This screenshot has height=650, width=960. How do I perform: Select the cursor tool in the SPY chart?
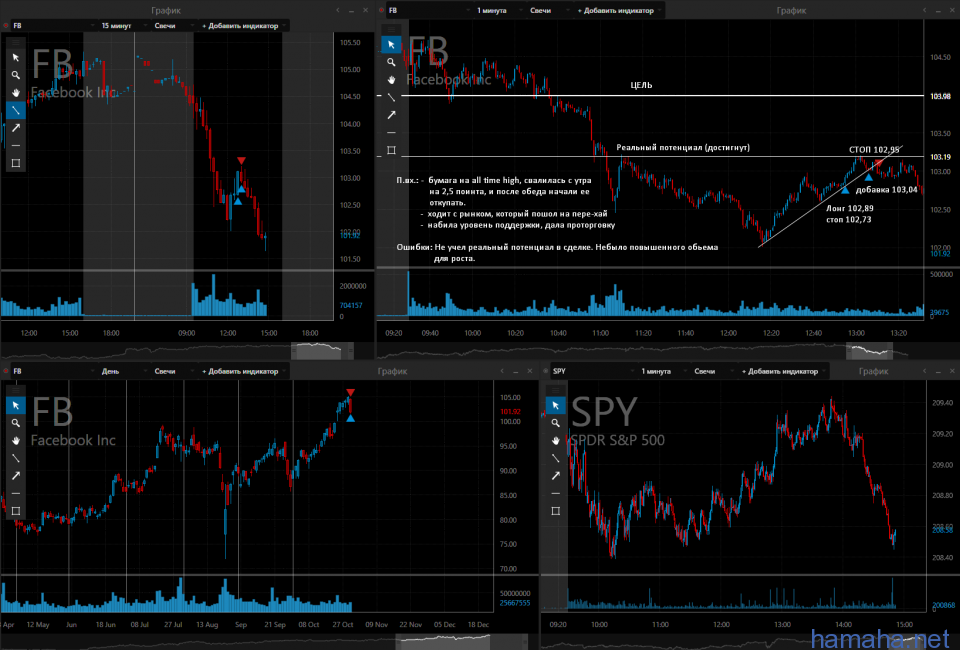(555, 405)
